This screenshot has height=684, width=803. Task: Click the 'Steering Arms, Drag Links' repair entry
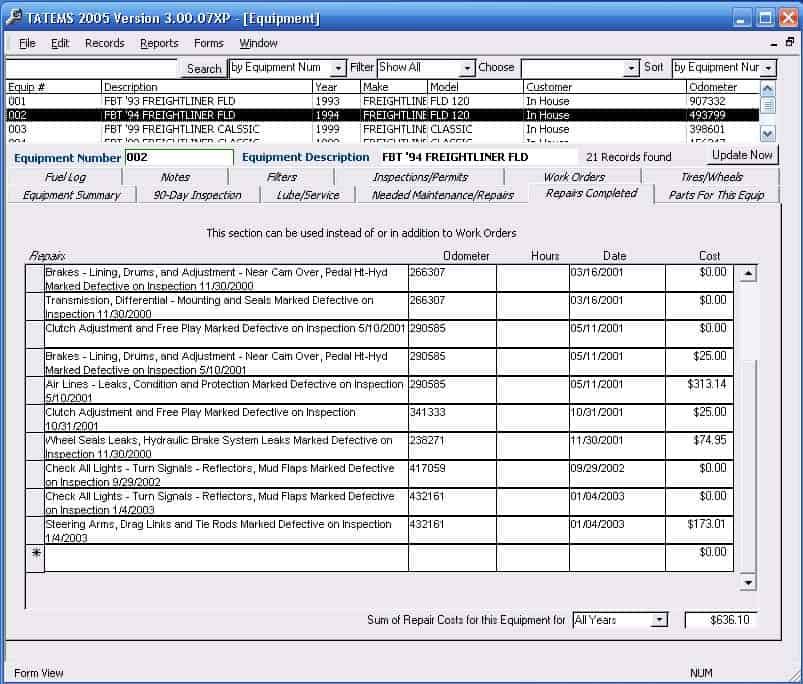point(226,530)
